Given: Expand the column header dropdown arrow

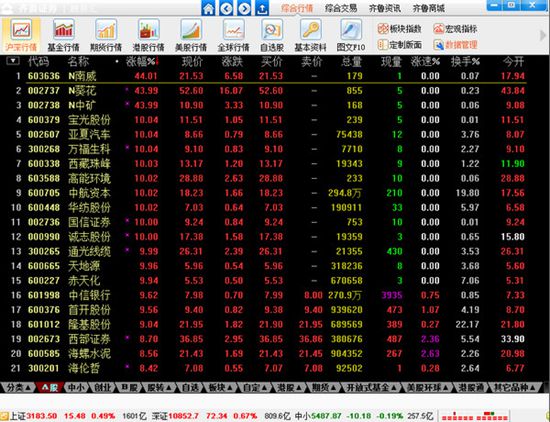Looking at the screenshot, I should point(13,61).
